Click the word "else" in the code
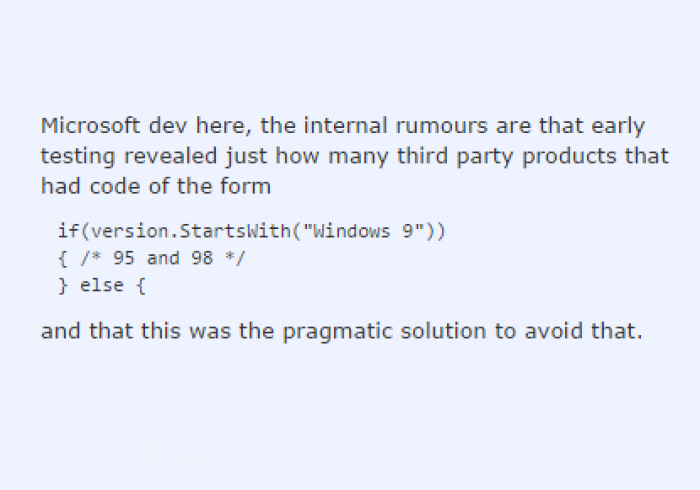 [x=102, y=286]
